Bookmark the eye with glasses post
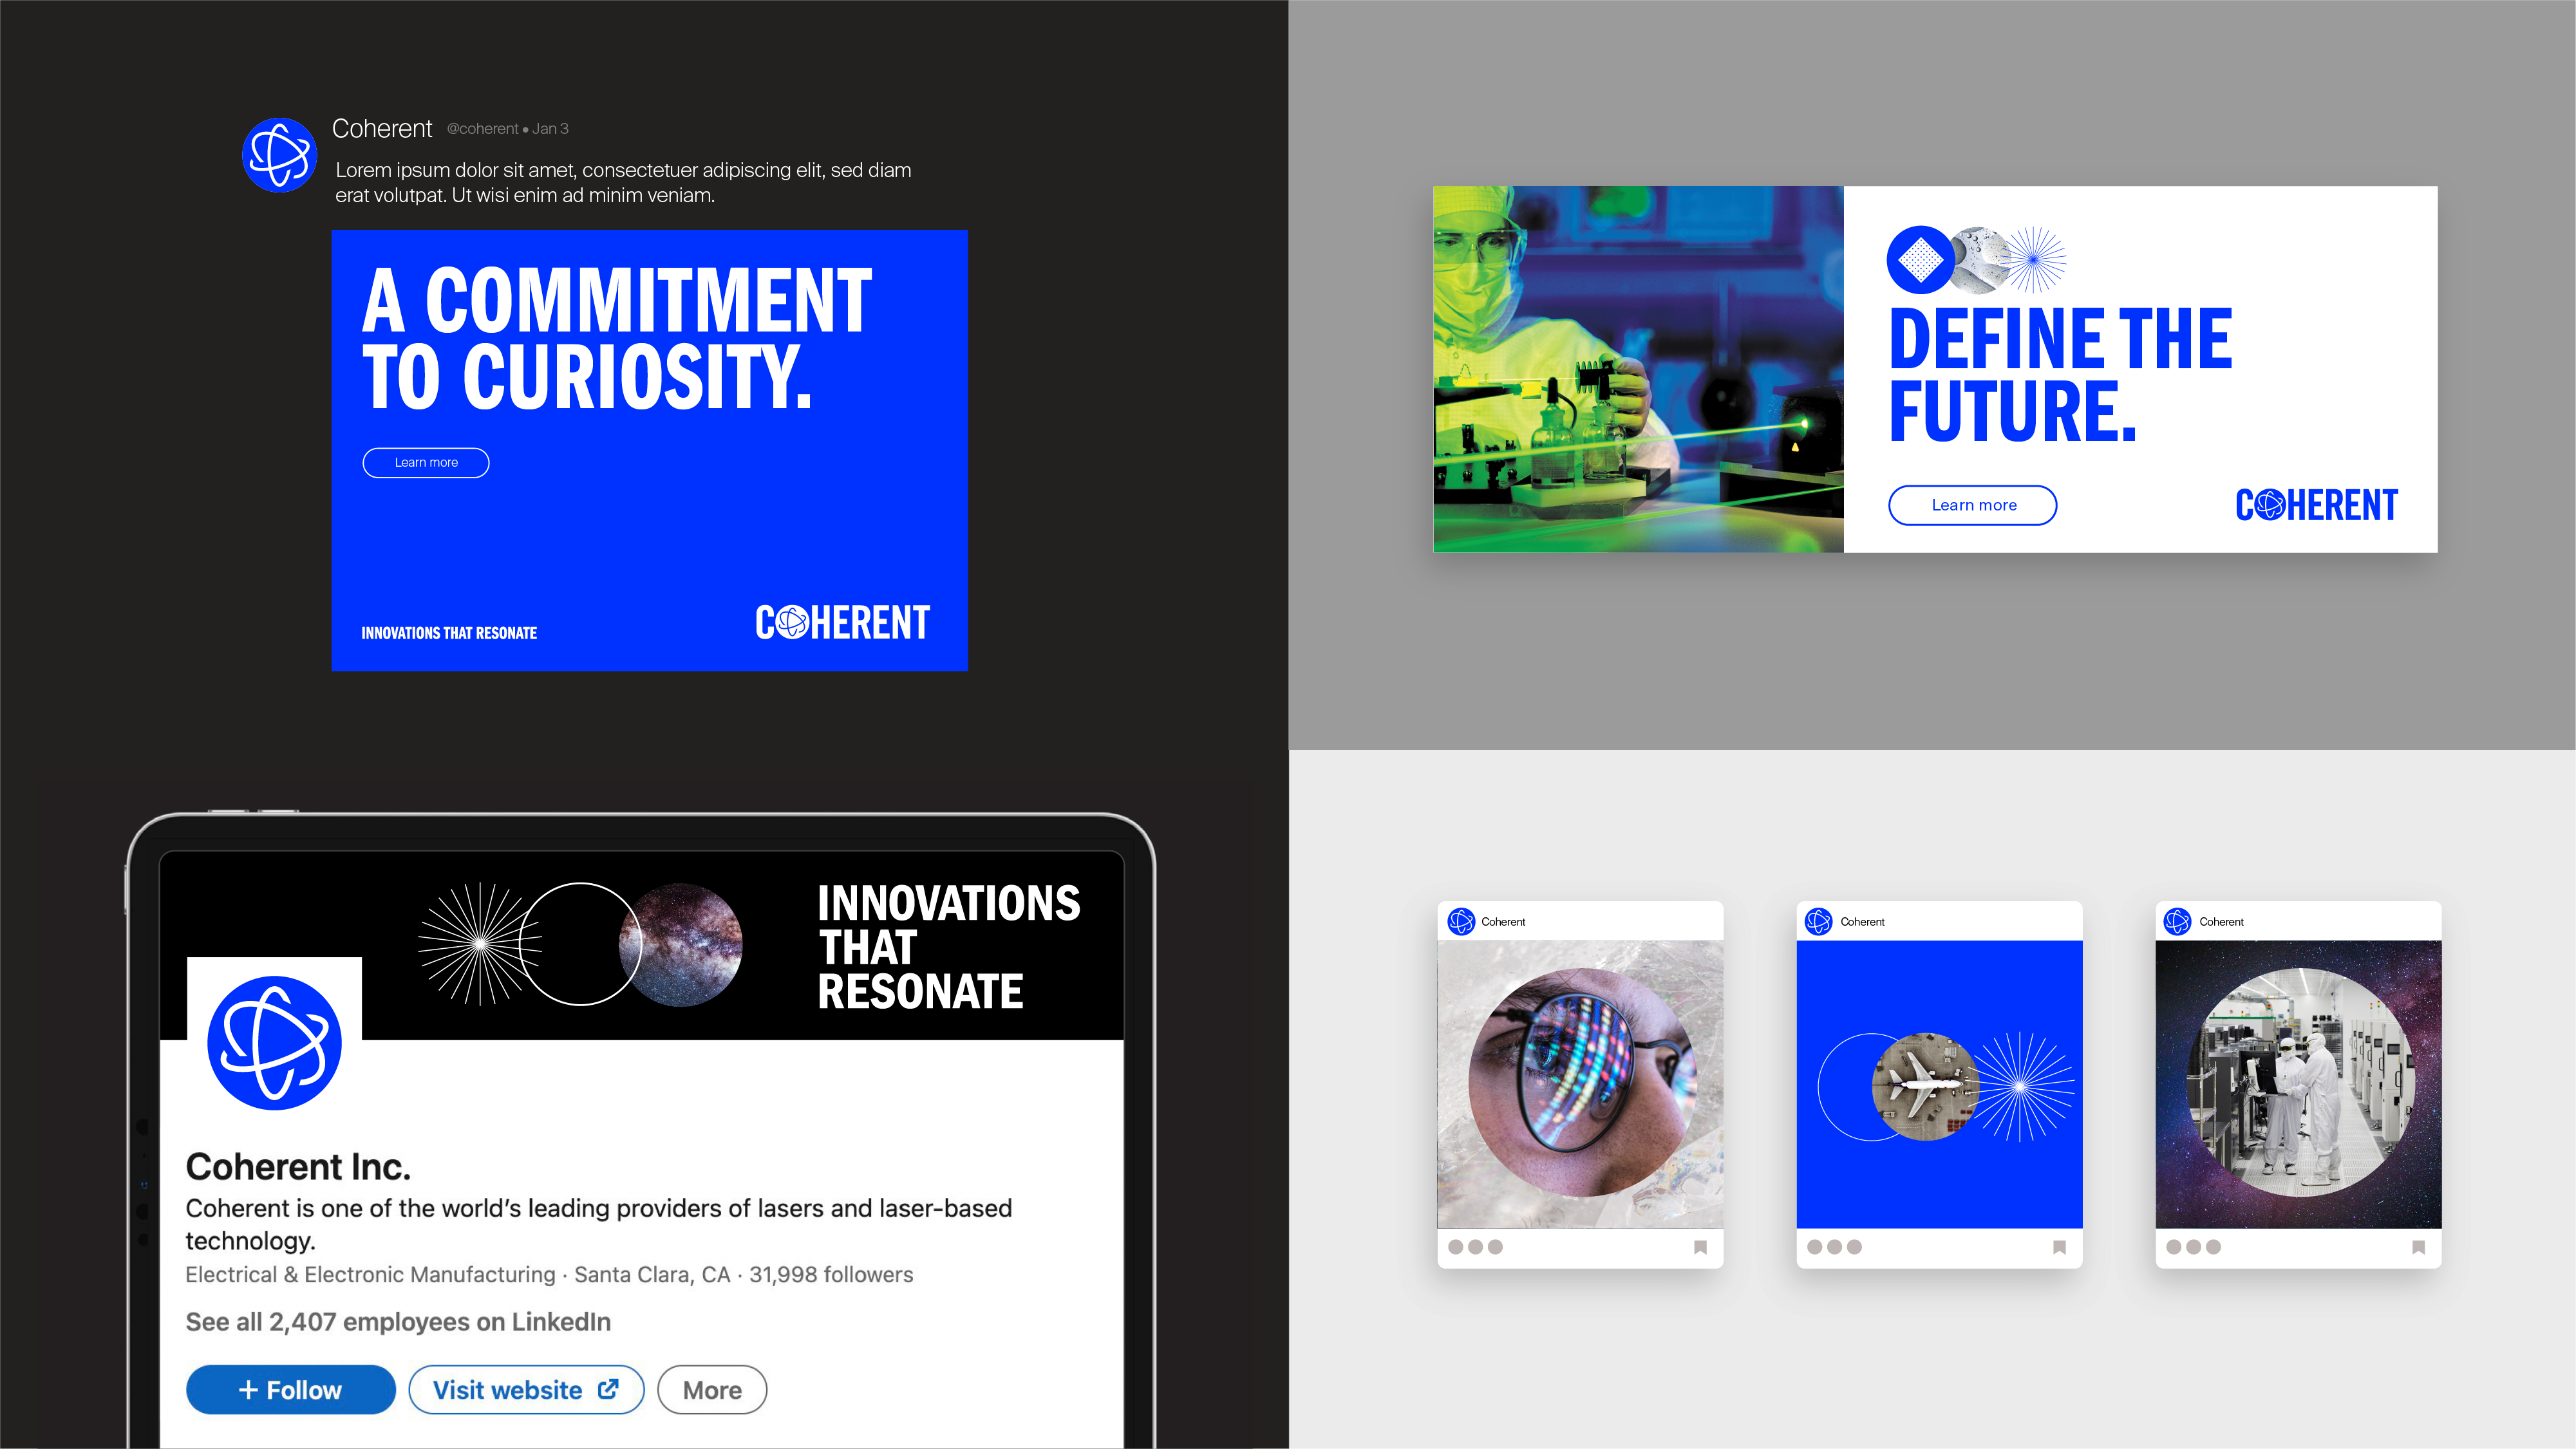2576x1449 pixels. coord(1700,1247)
